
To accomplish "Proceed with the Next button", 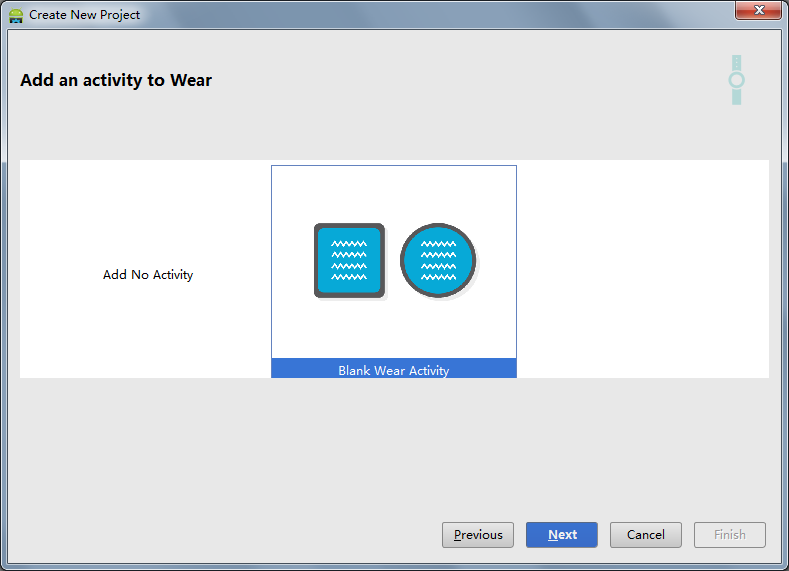I will coord(562,535).
